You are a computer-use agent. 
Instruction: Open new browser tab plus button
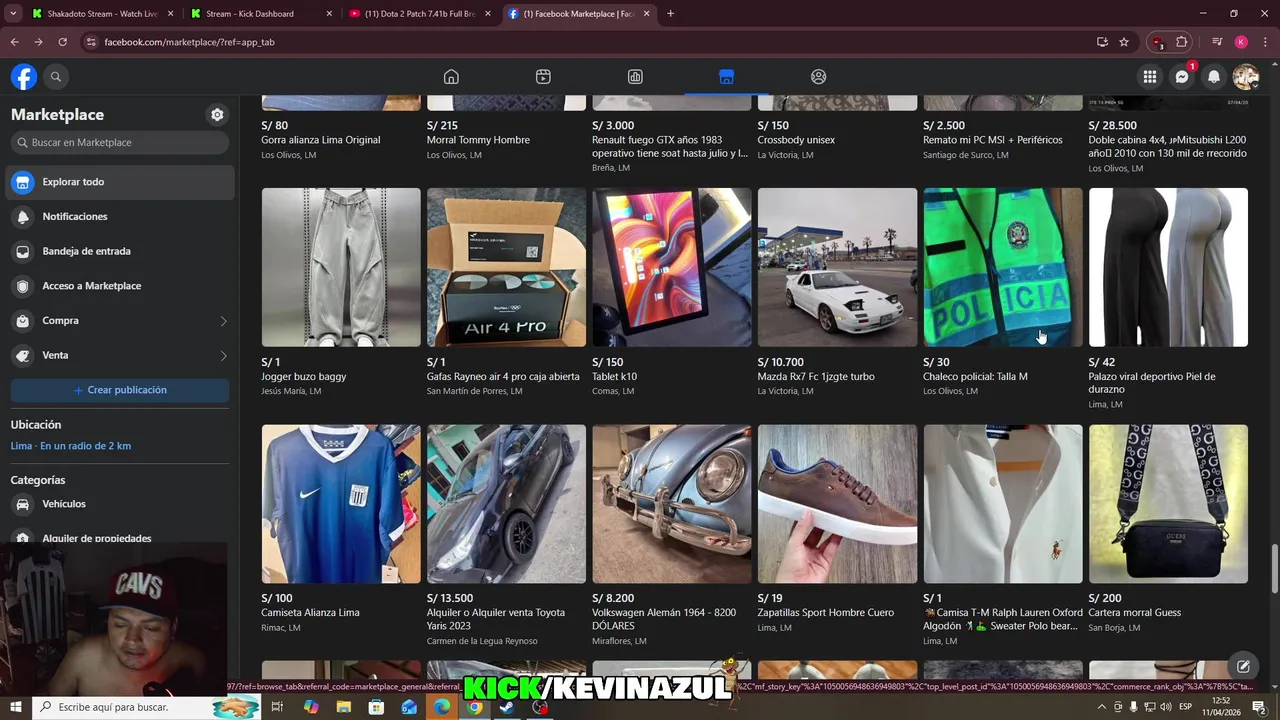tap(670, 14)
